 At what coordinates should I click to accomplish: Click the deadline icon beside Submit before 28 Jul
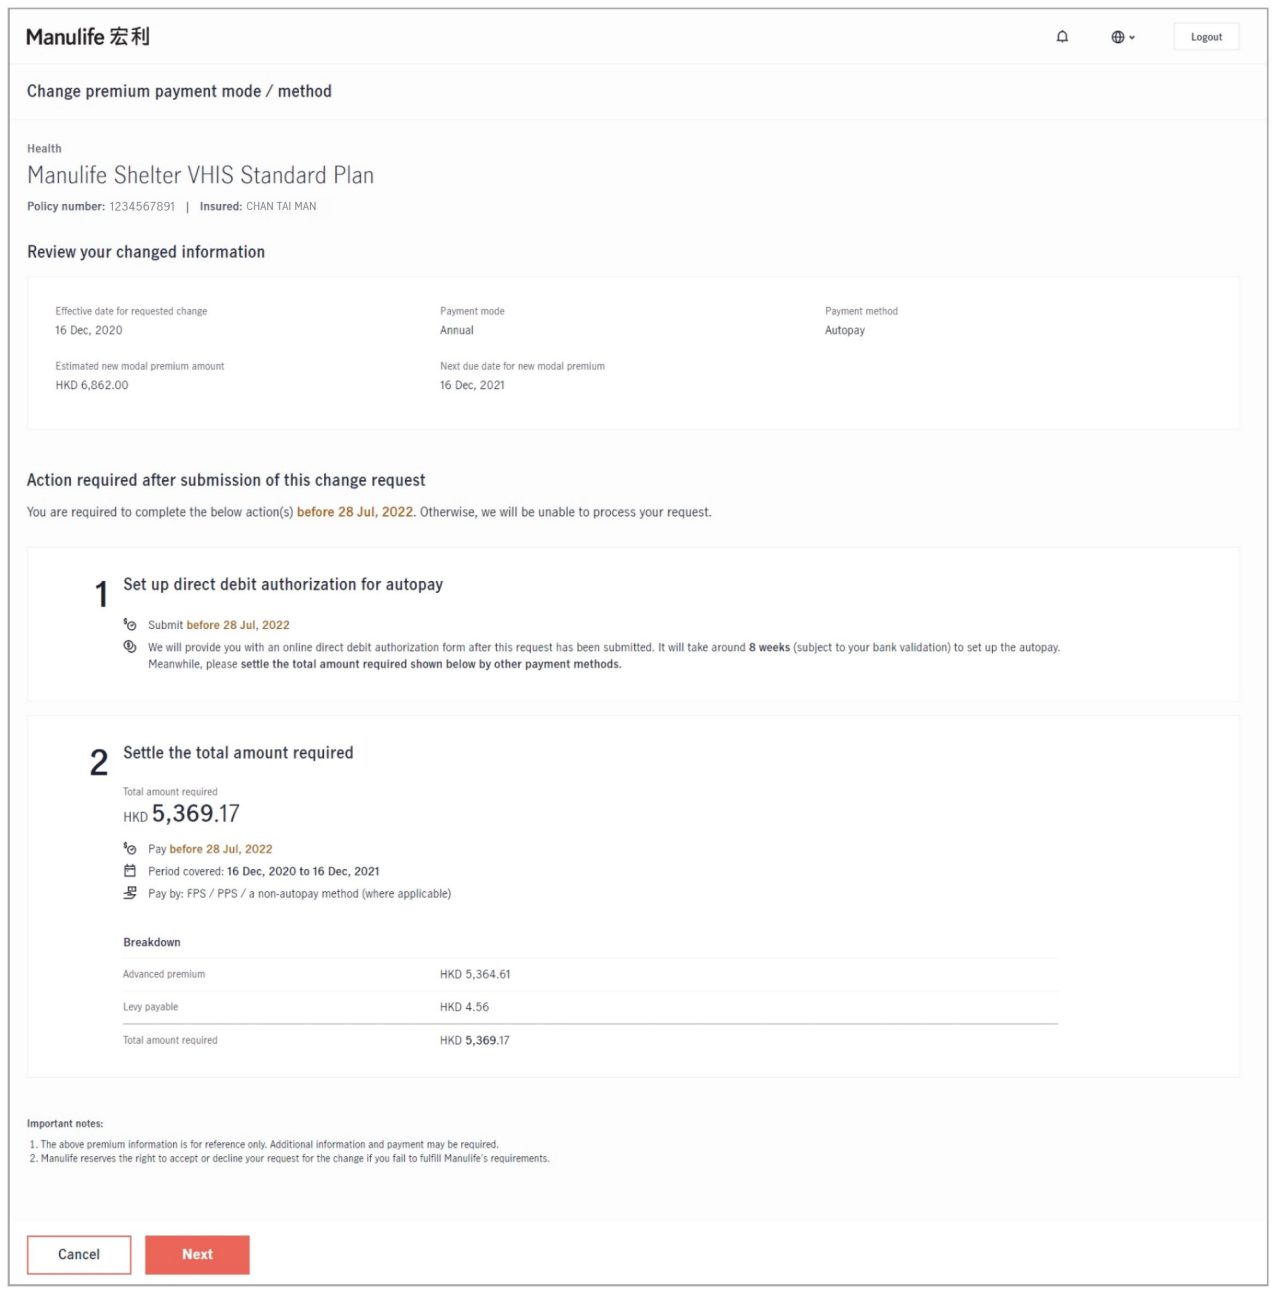tap(130, 625)
